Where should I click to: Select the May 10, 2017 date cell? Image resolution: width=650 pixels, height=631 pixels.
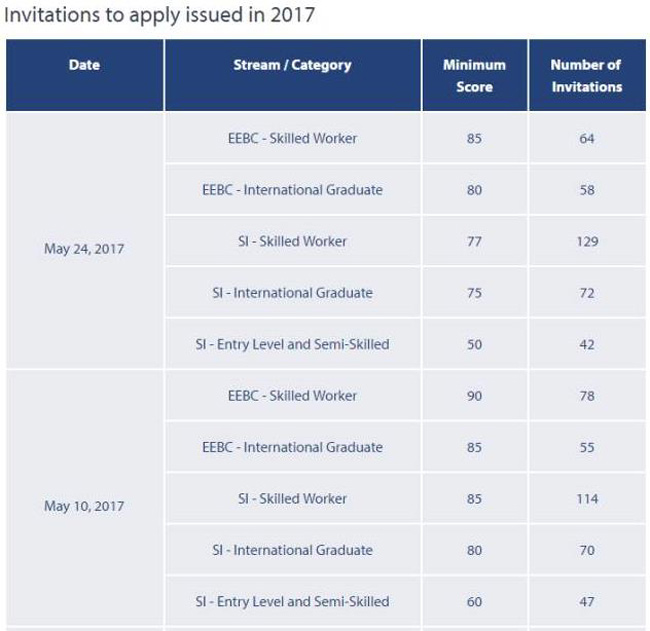(84, 506)
